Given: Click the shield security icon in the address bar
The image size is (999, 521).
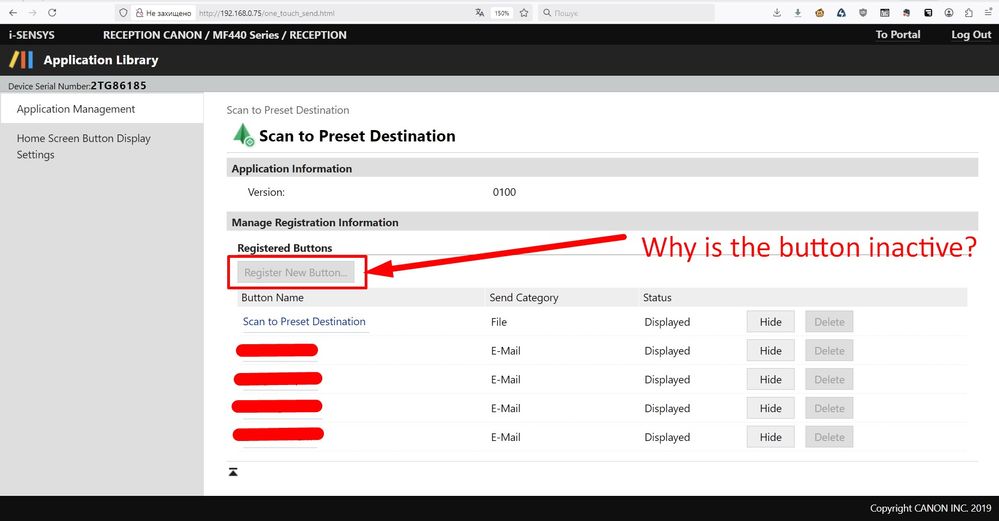Looking at the screenshot, I should 123,13.
